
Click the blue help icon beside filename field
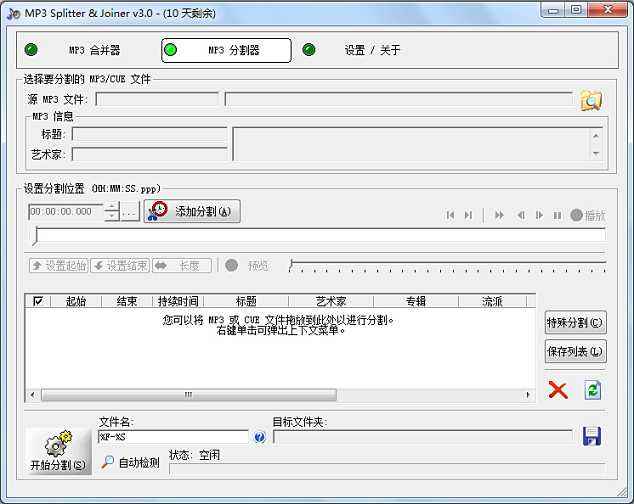click(260, 437)
